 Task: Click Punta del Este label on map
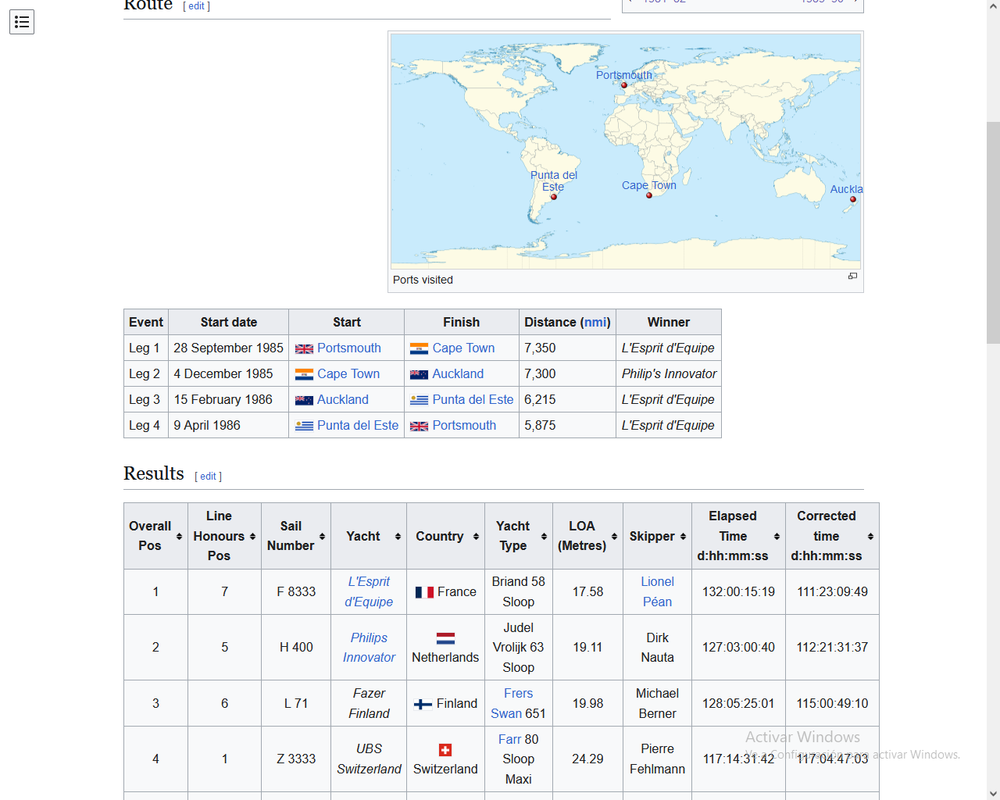click(554, 181)
